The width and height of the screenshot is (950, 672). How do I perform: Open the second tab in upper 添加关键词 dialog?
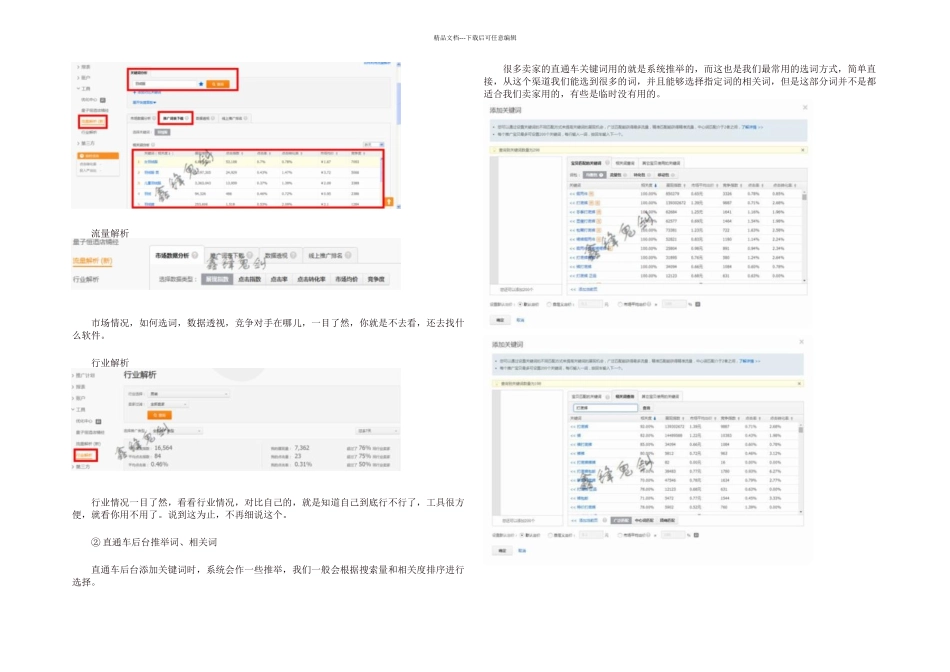click(625, 163)
